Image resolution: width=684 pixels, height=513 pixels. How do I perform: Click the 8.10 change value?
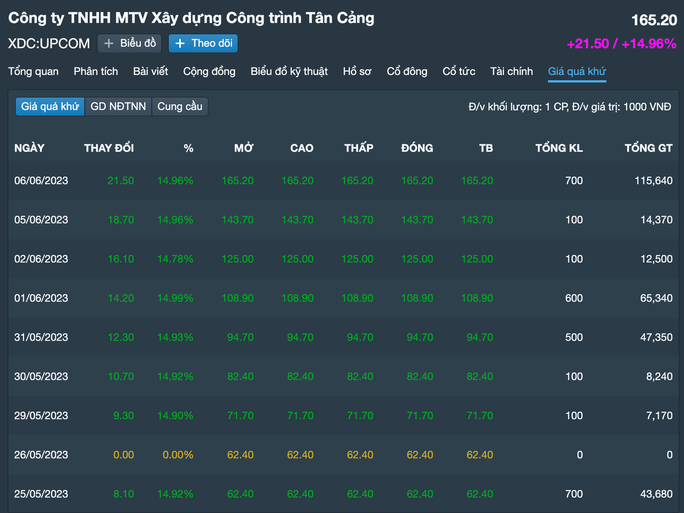click(123, 494)
